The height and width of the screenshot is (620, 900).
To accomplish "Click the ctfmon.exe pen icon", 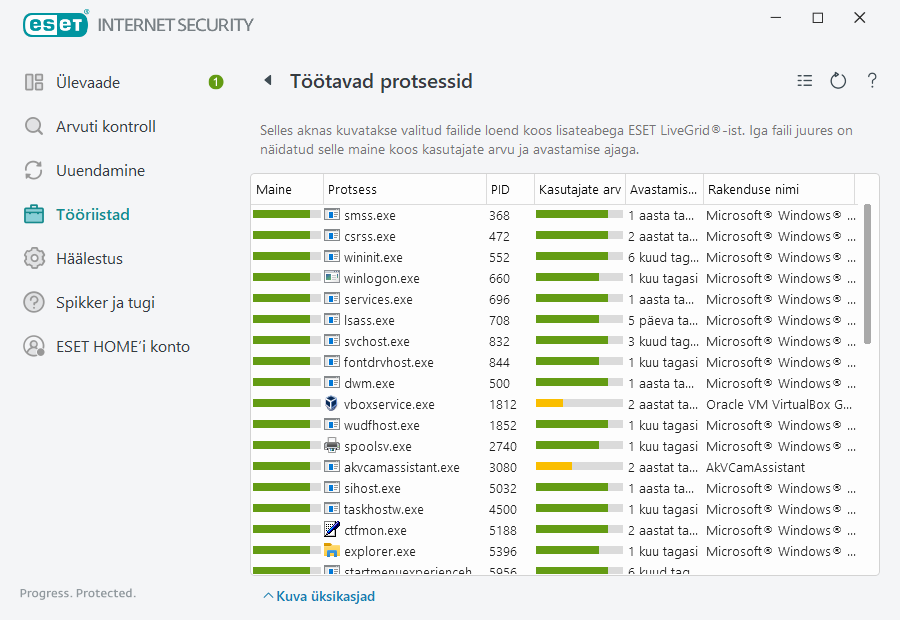I will (x=332, y=530).
